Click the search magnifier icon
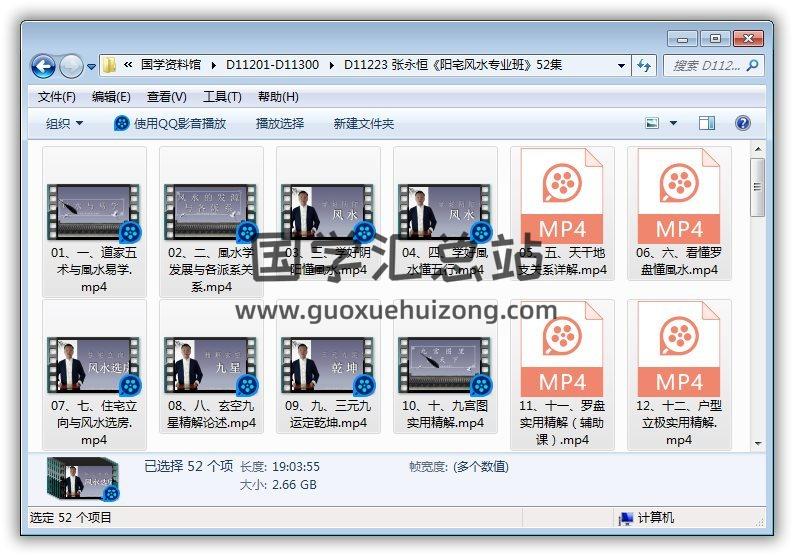The height and width of the screenshot is (556, 794). coord(751,65)
